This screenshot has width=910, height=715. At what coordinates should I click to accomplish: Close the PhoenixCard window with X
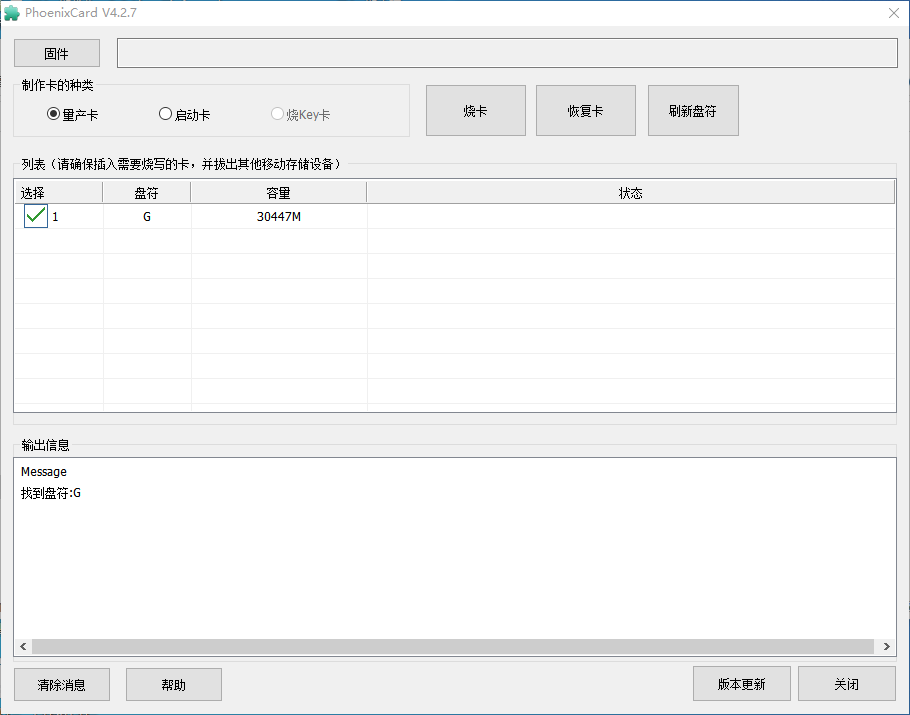(894, 13)
